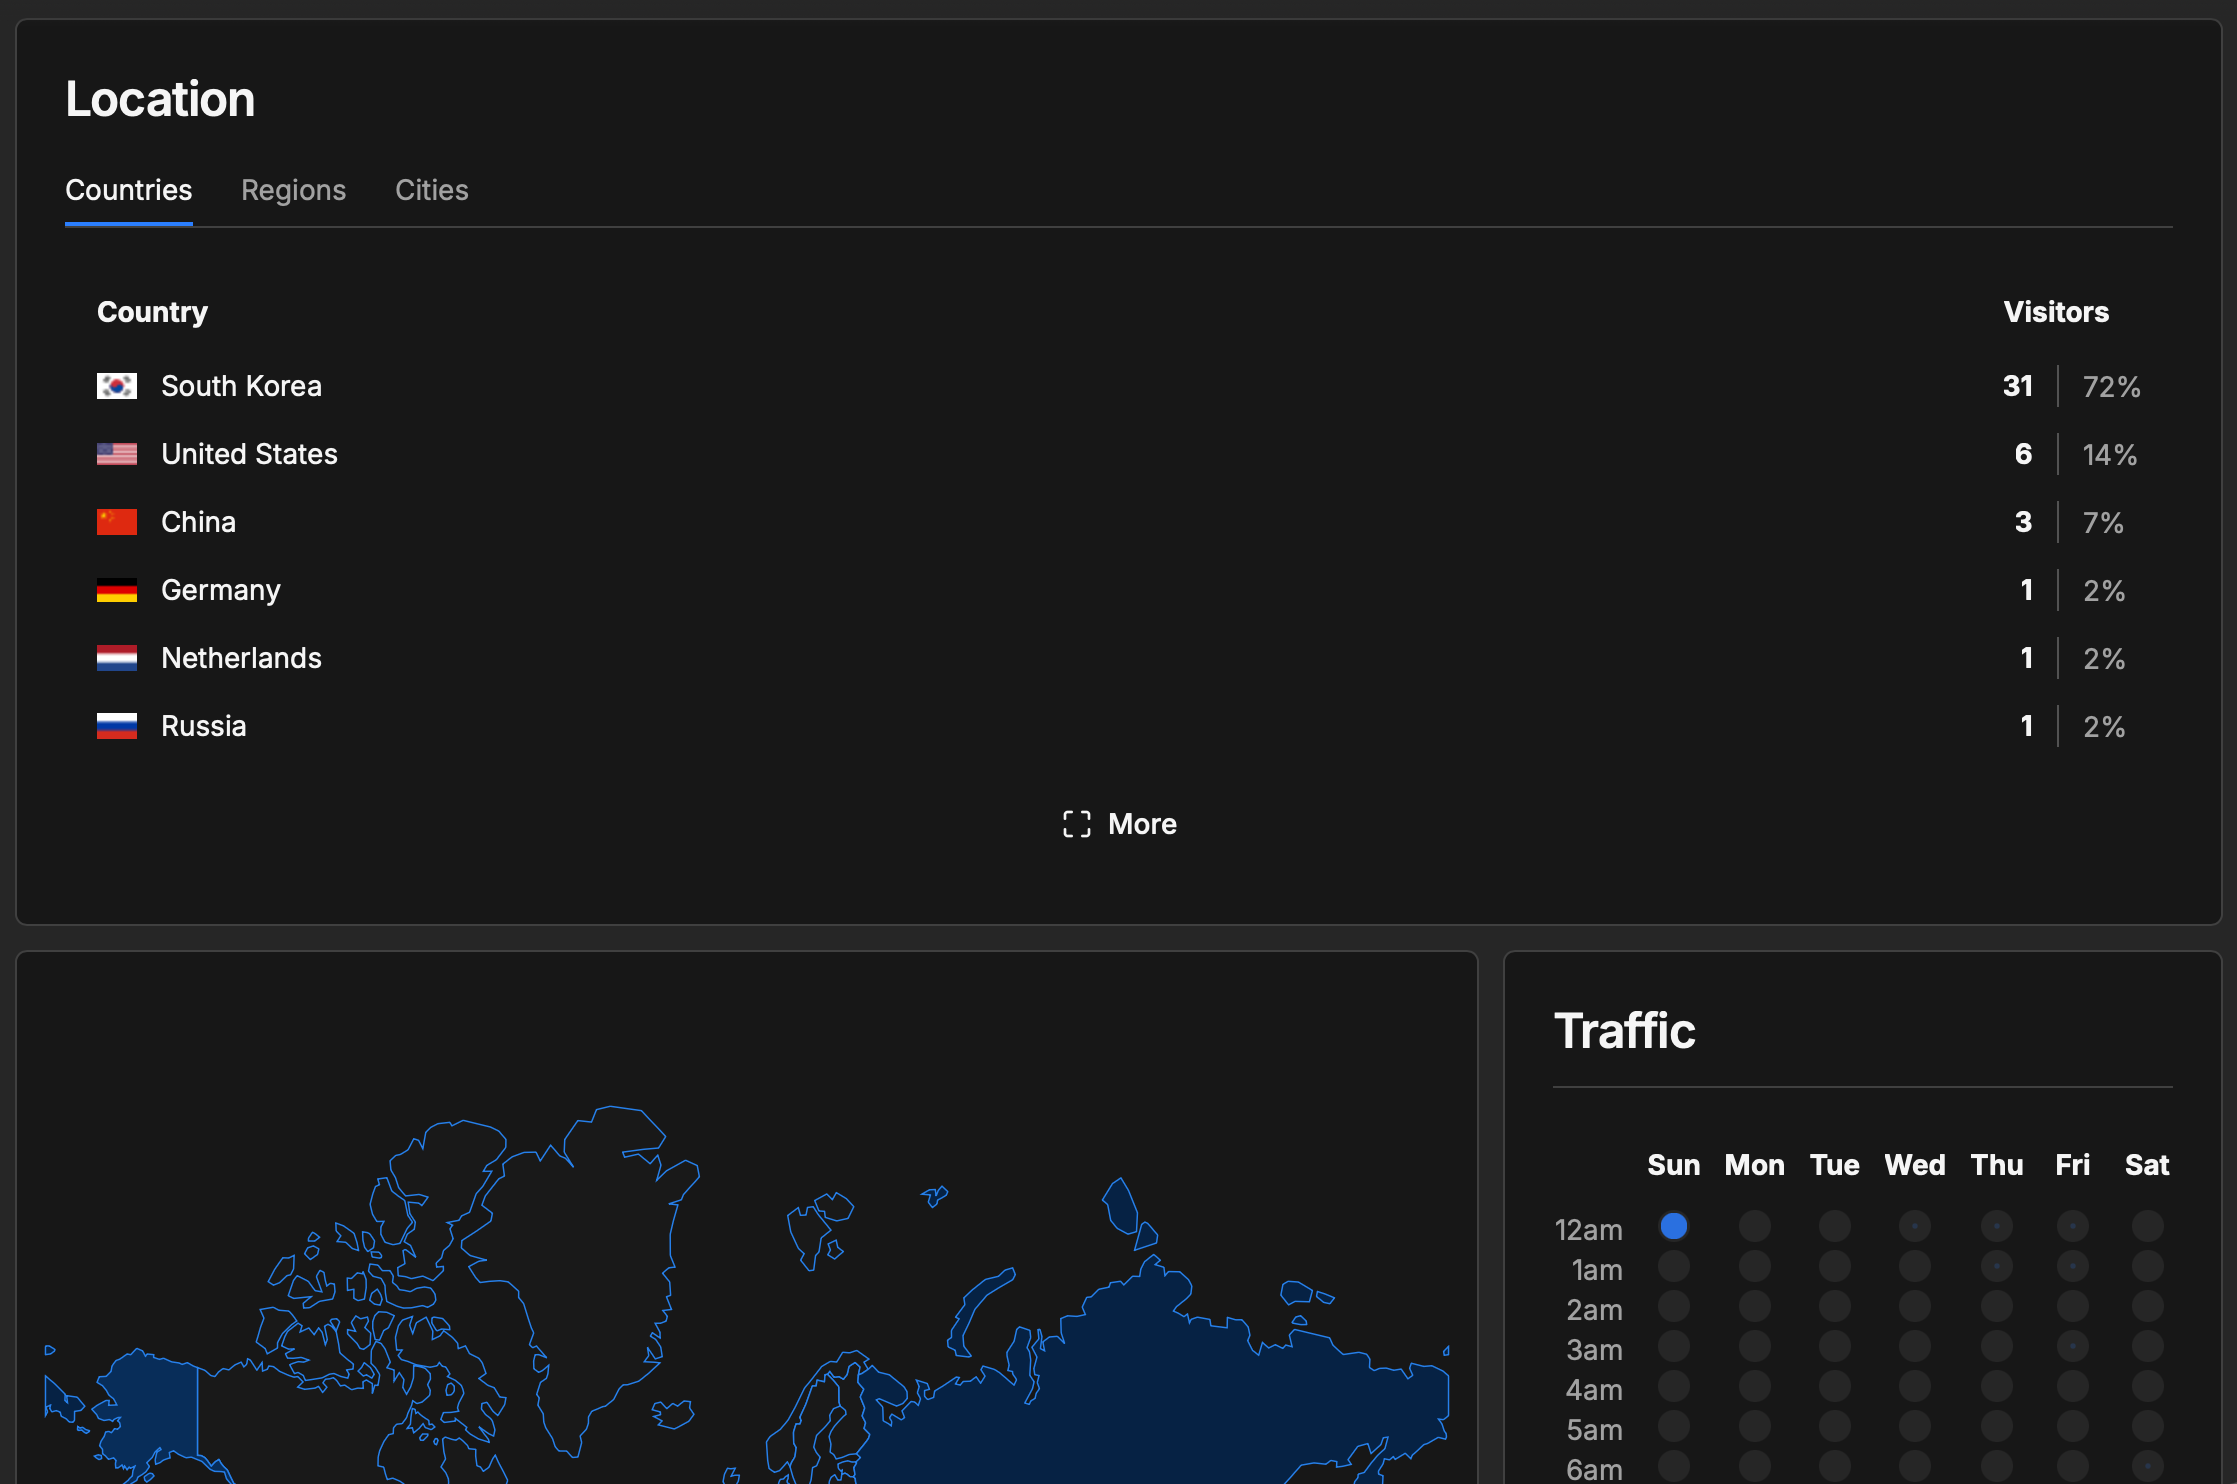
Task: Click the Visitors column header
Action: [2056, 312]
